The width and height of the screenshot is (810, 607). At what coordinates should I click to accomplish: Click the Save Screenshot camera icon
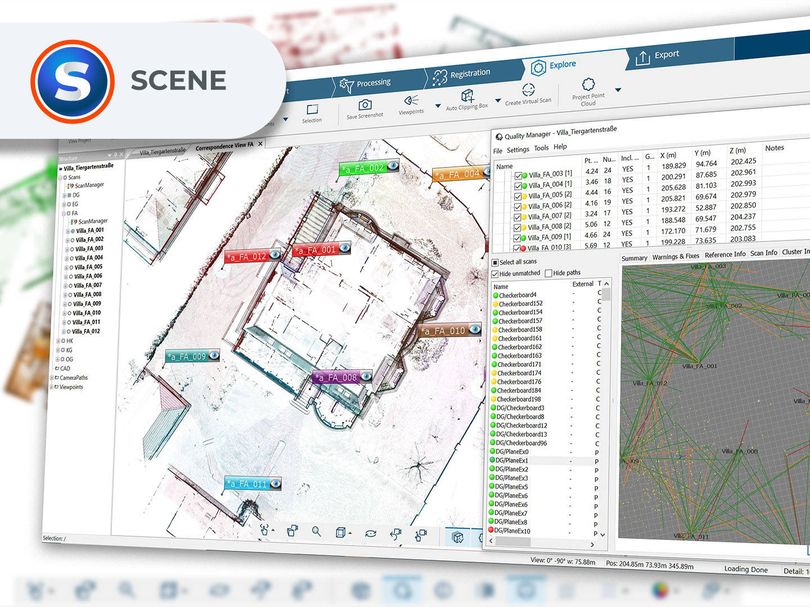pos(365,105)
